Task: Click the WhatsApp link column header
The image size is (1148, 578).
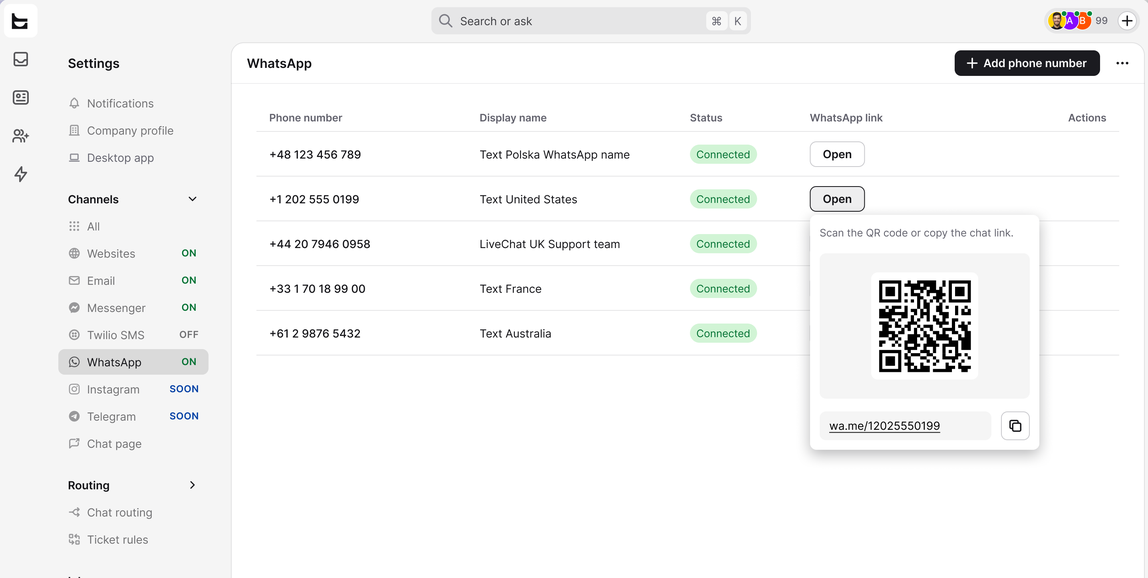Action: click(x=846, y=118)
